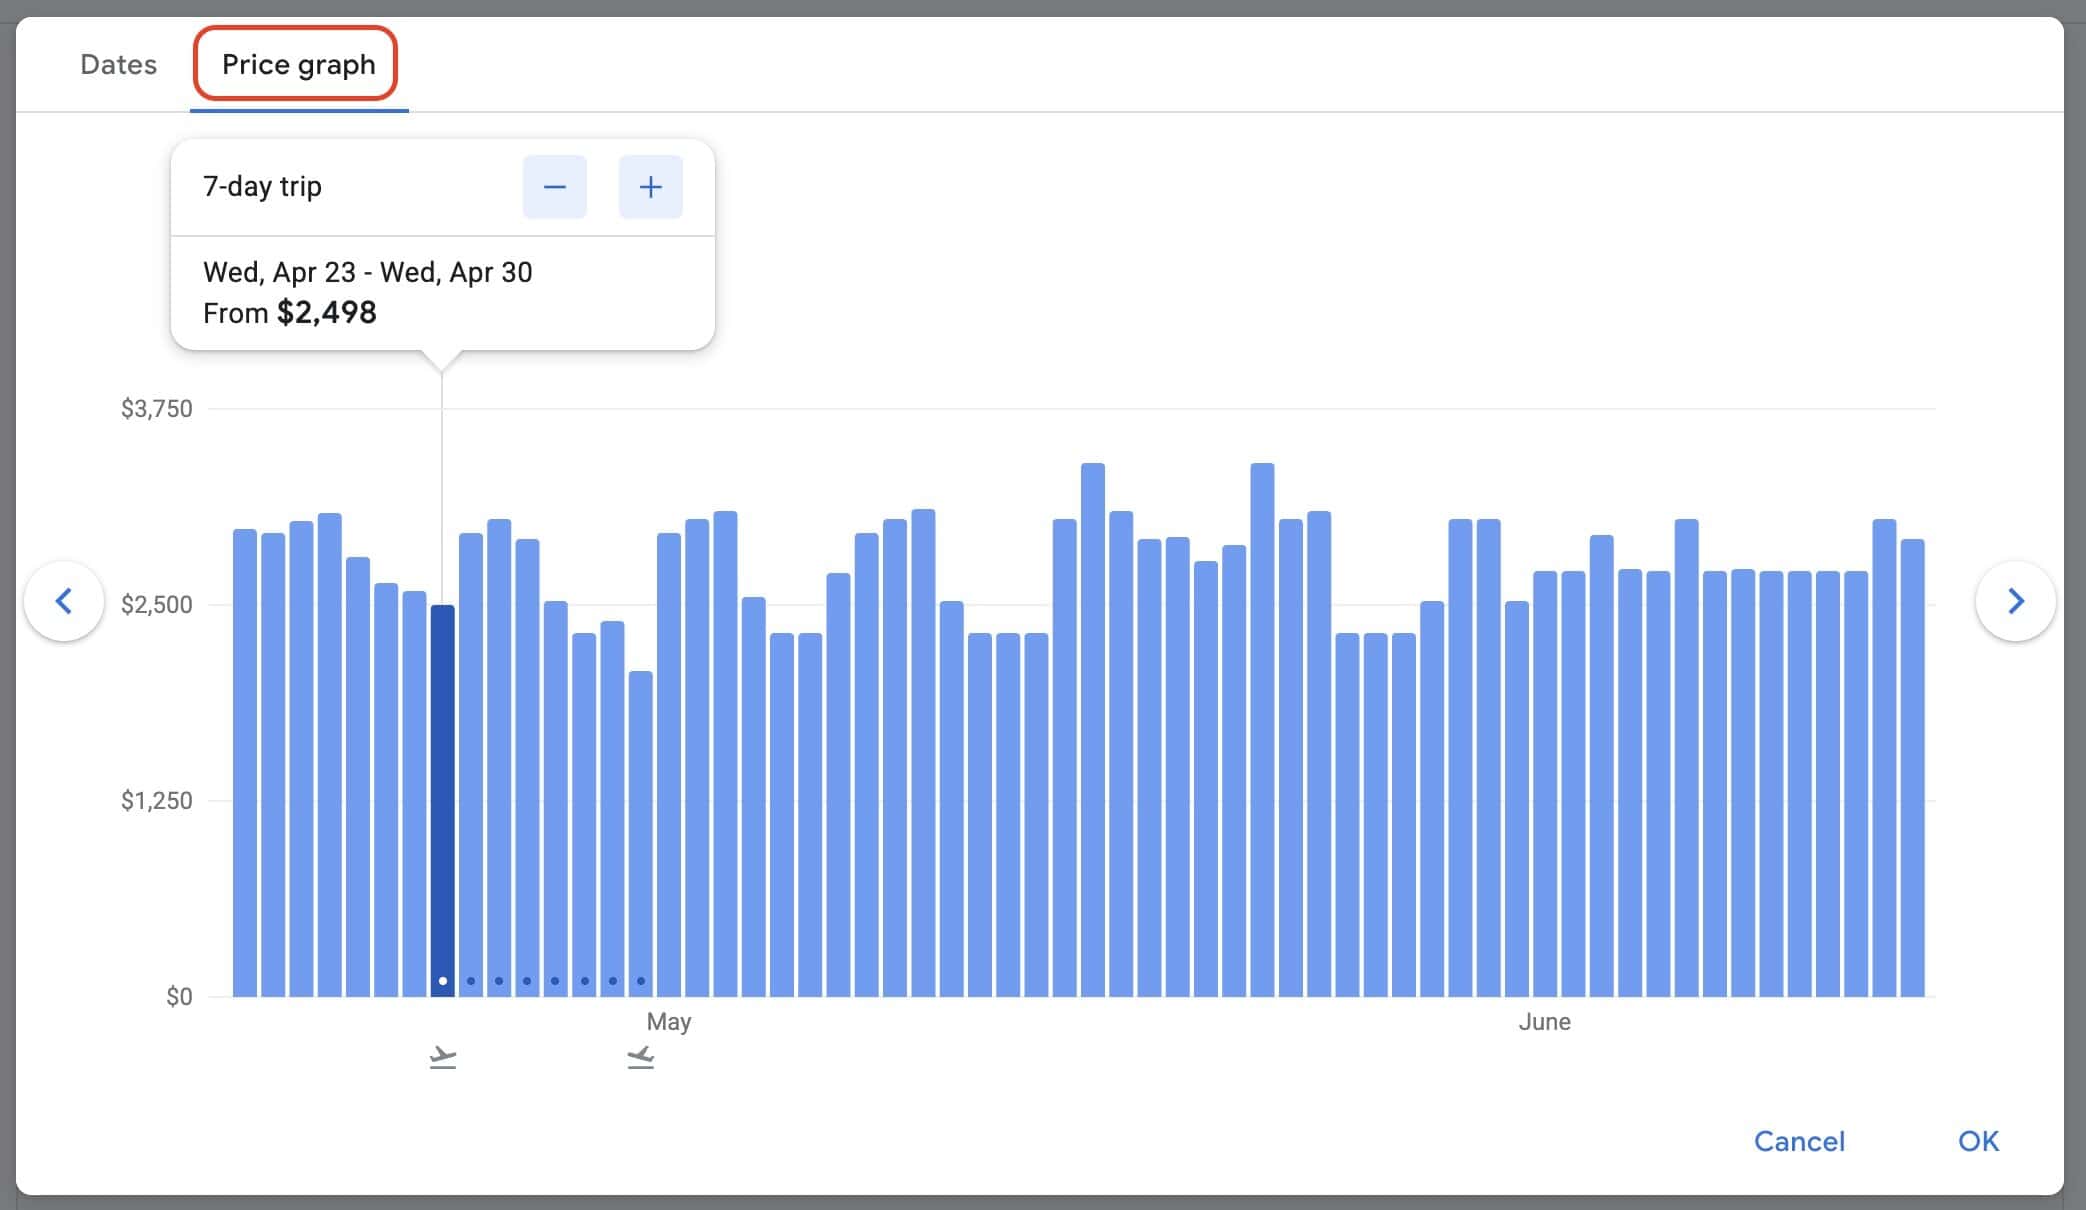Click the second tallest bar before June

click(x=1262, y=730)
